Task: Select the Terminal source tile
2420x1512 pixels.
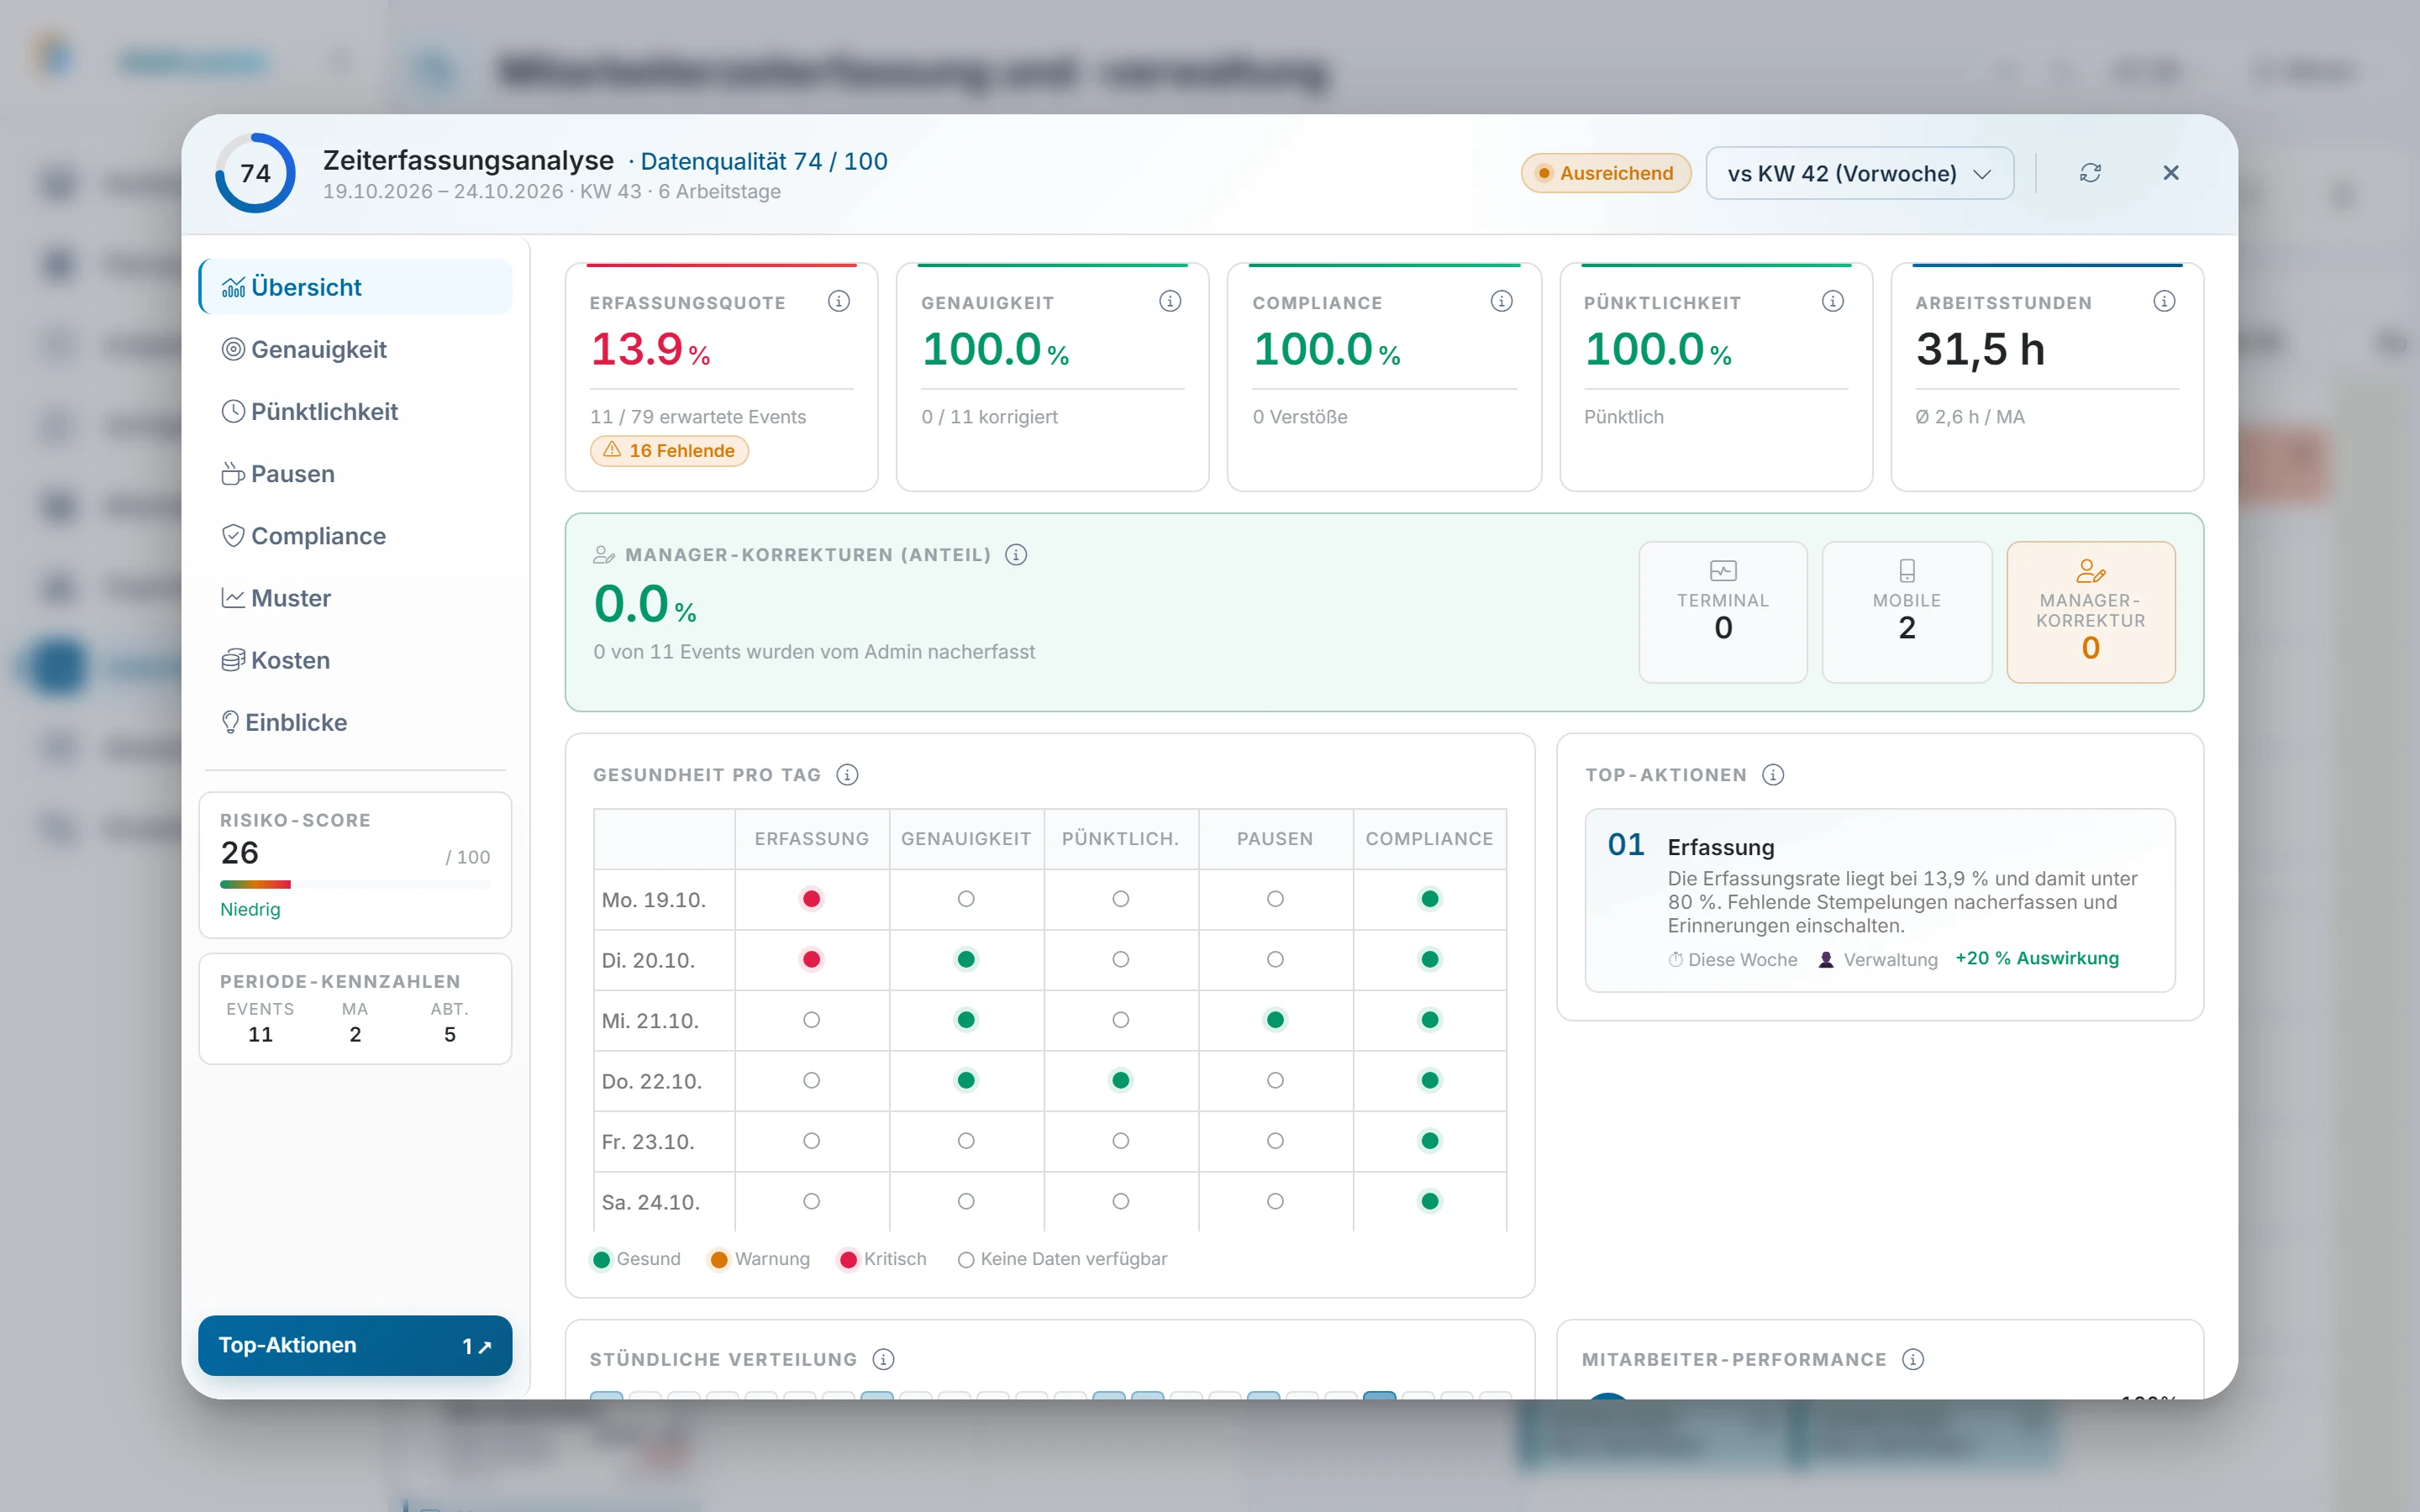Action: click(1723, 612)
